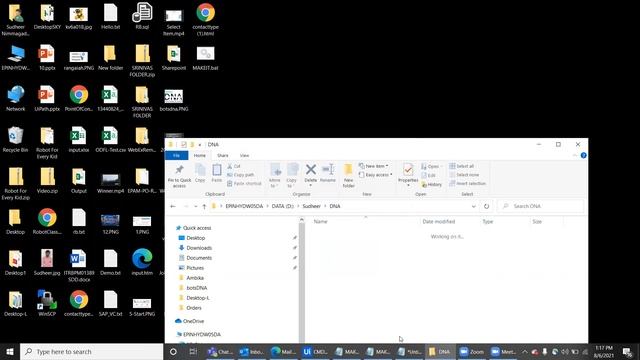The image size is (640, 360).
Task: Open the Windows Start menu
Action: click(10, 351)
